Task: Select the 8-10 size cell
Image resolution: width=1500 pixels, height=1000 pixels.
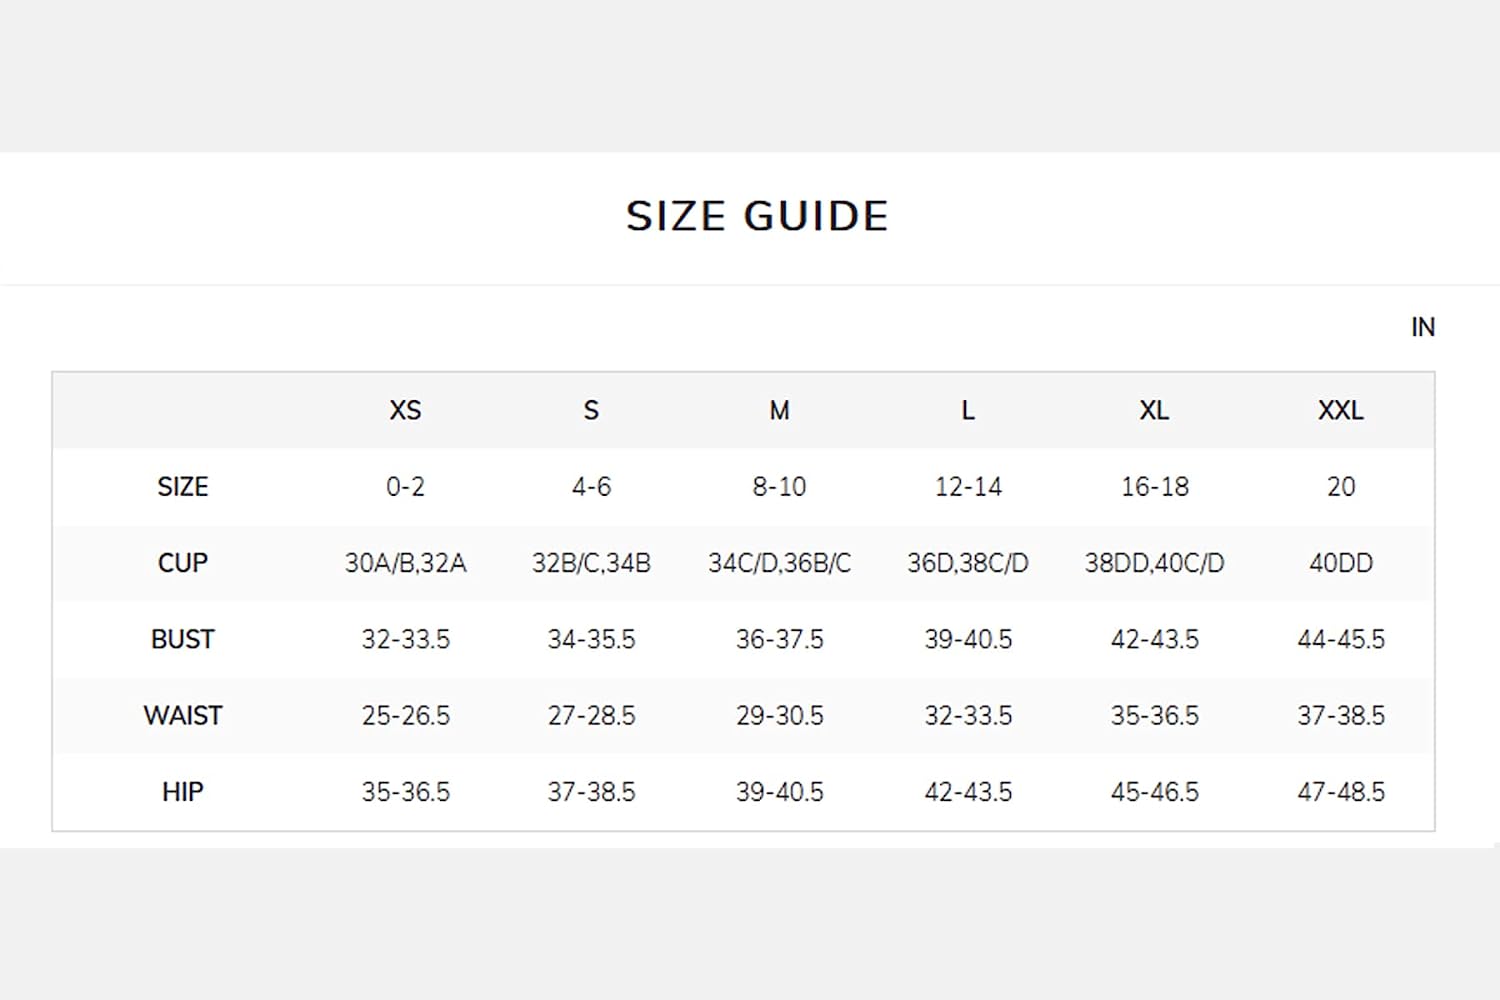Action: (779, 486)
